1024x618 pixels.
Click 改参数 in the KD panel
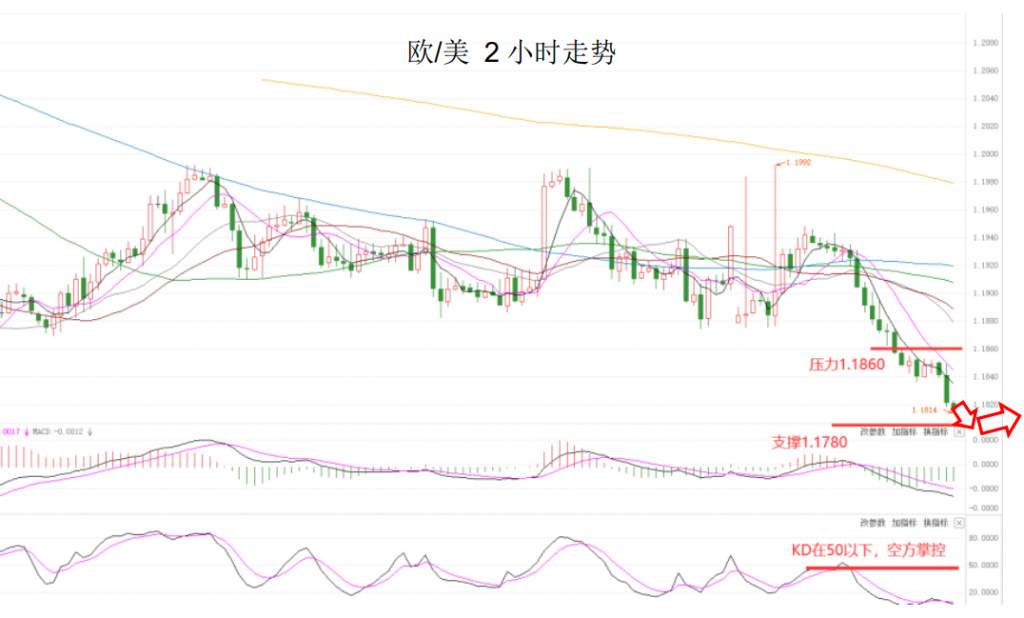871,523
